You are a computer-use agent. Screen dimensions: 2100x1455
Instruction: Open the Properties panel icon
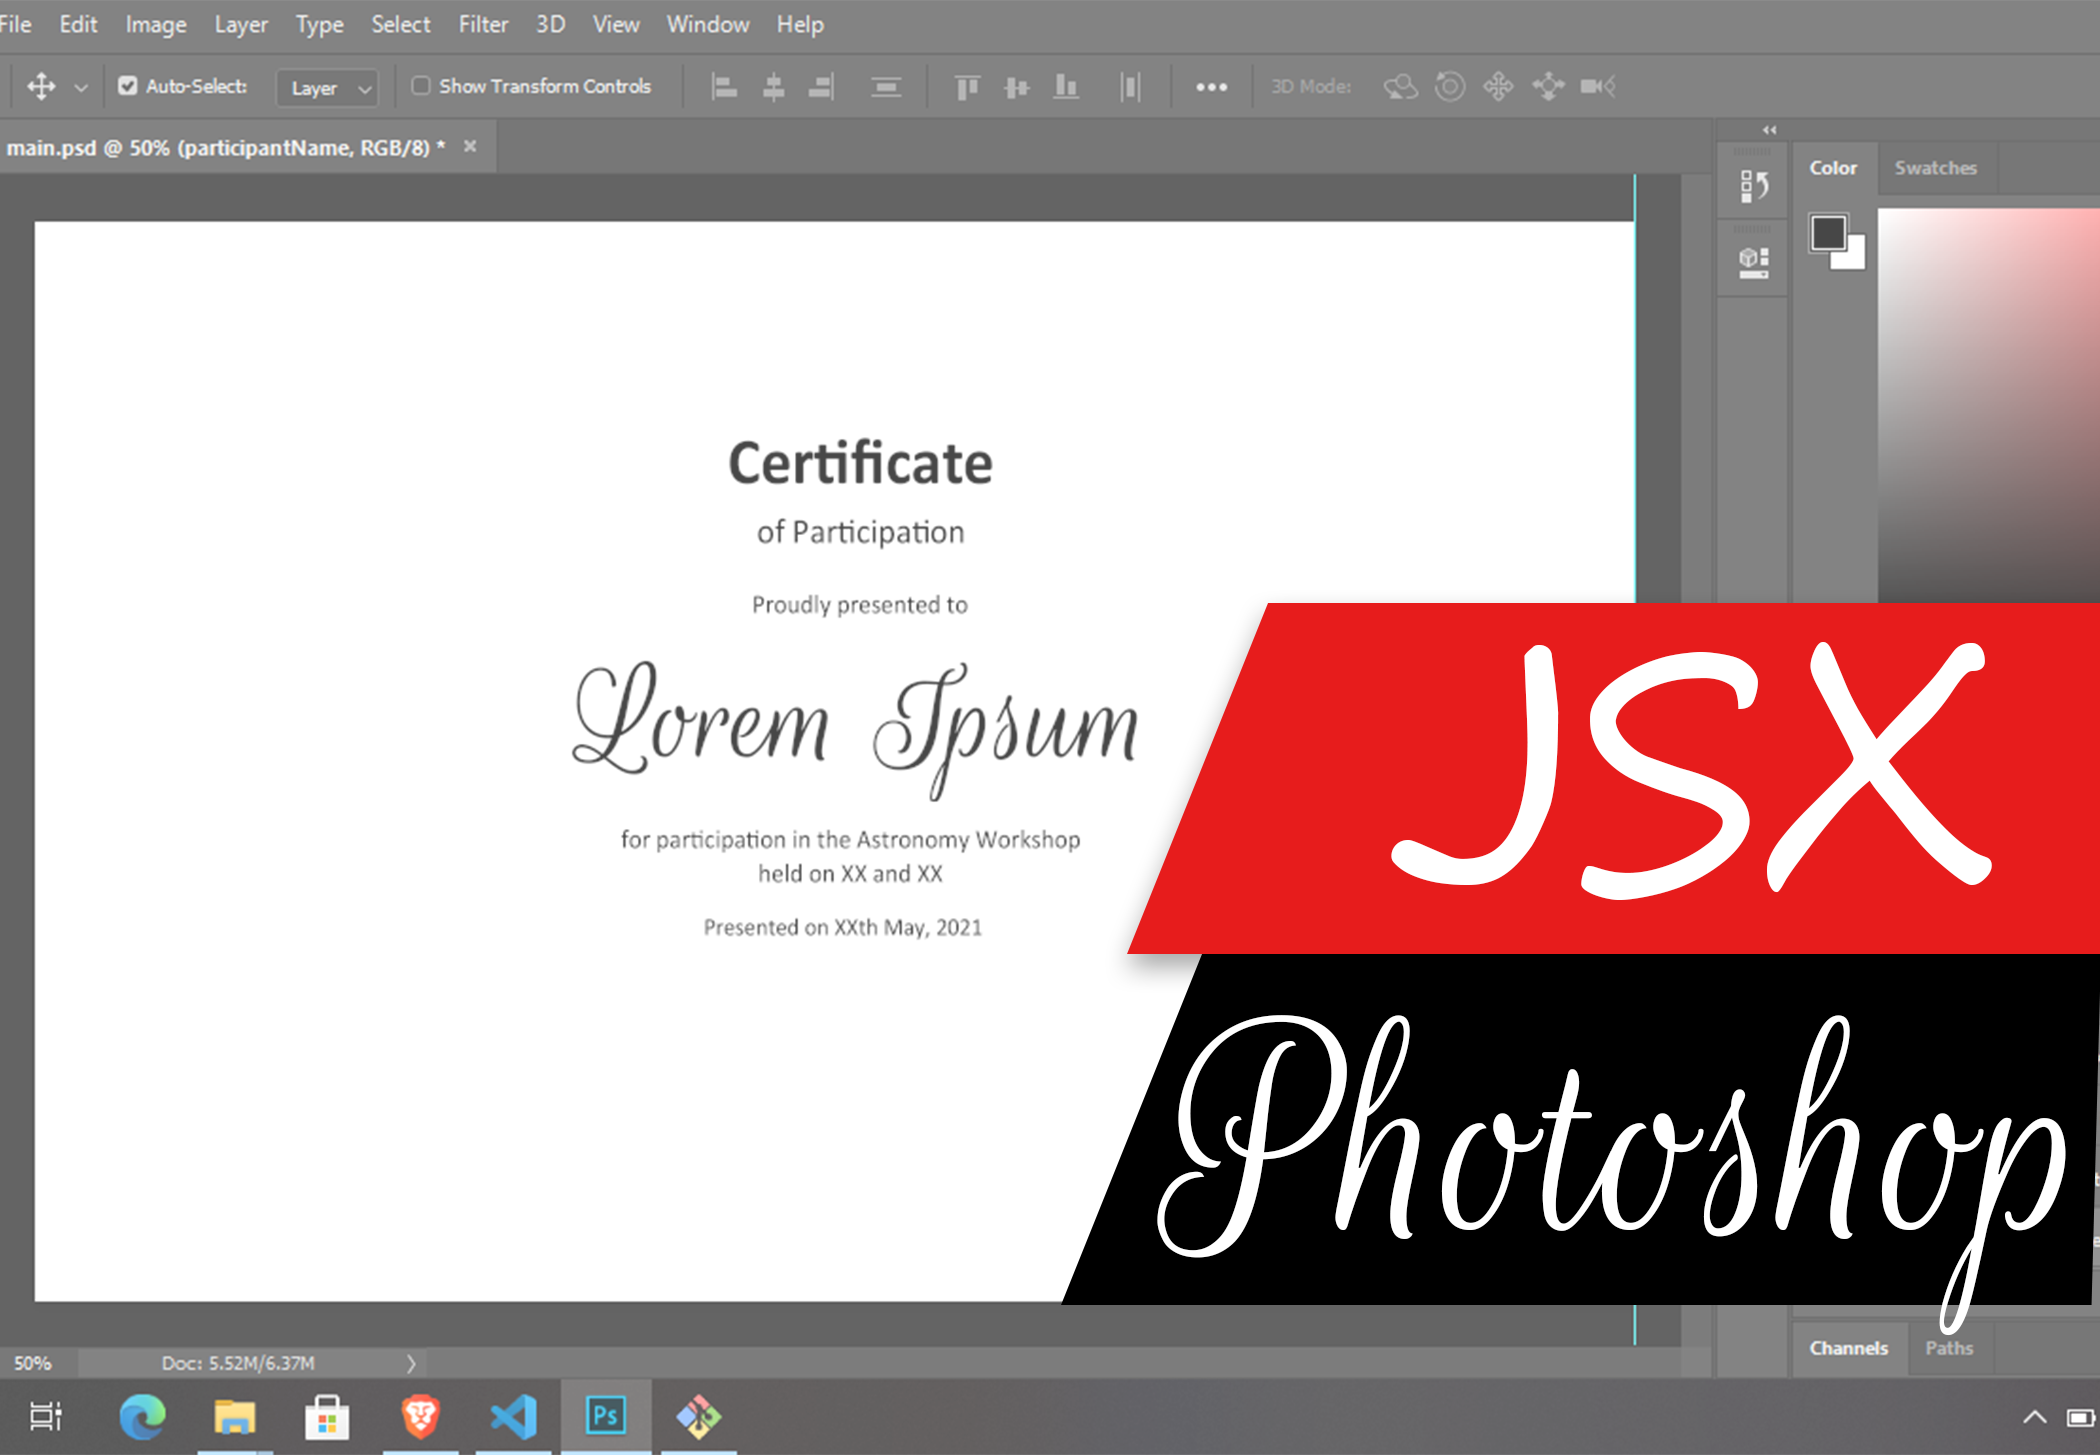click(1753, 262)
